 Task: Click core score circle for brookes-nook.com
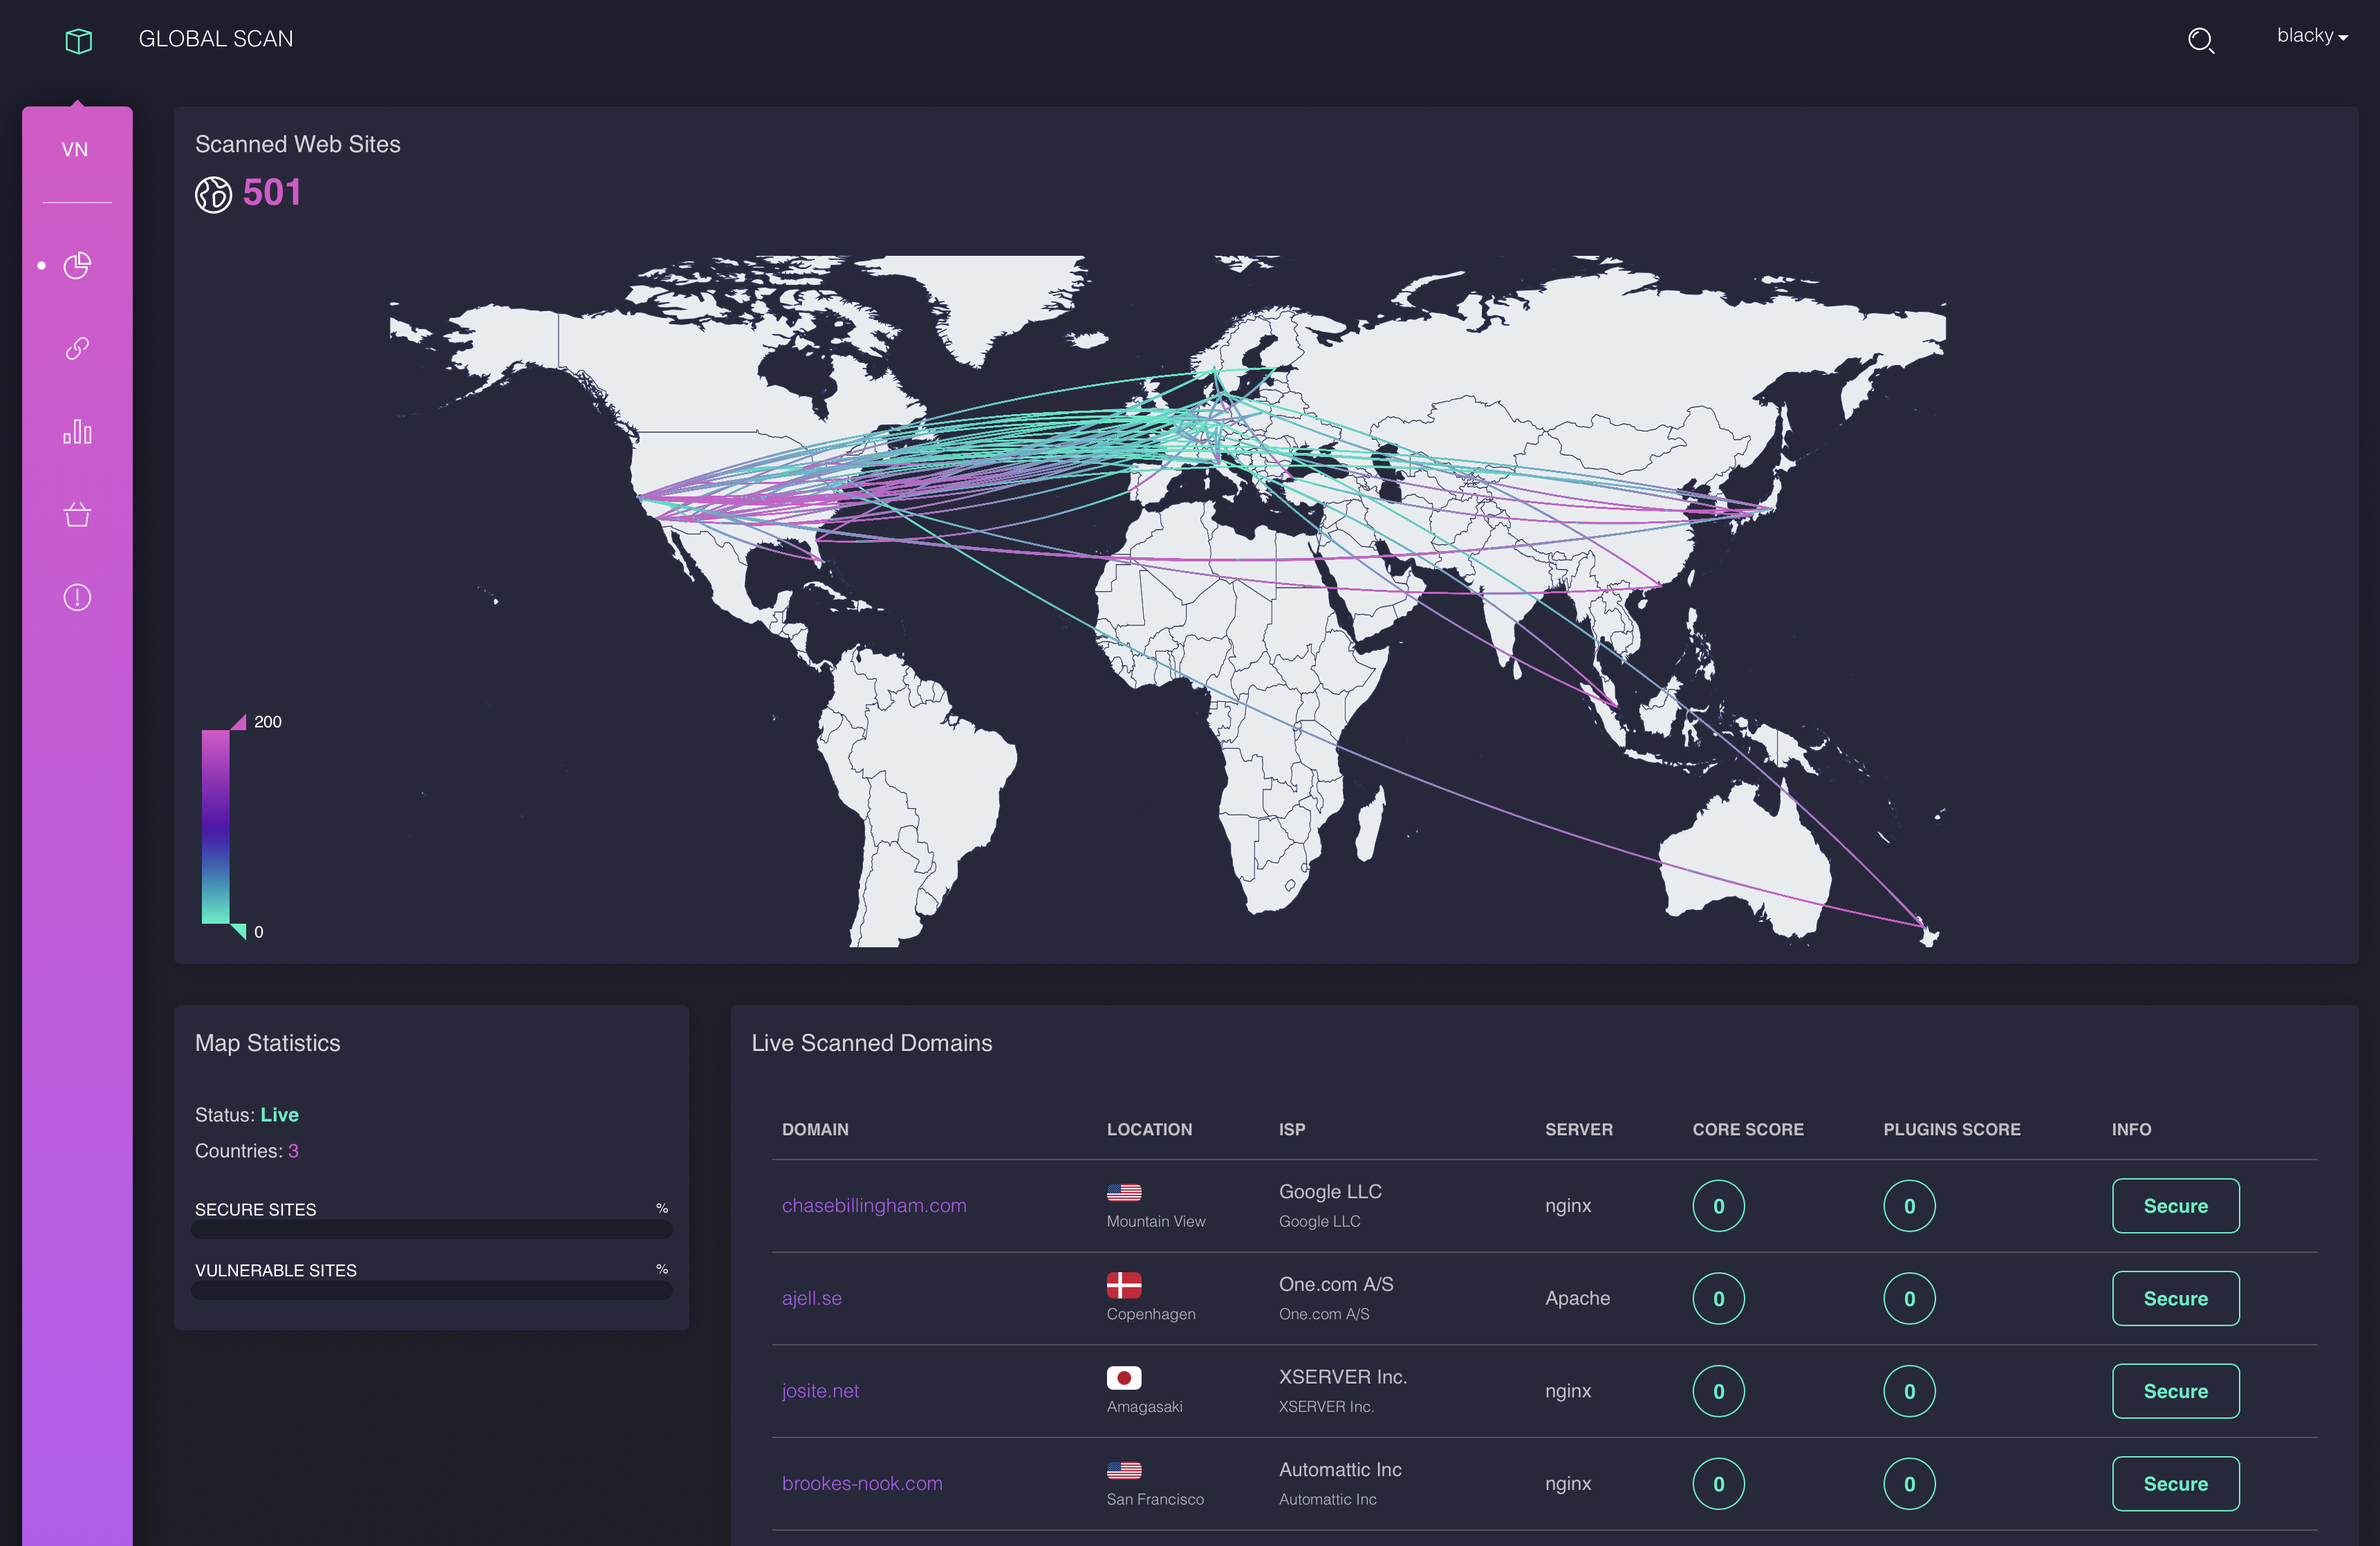1718,1484
